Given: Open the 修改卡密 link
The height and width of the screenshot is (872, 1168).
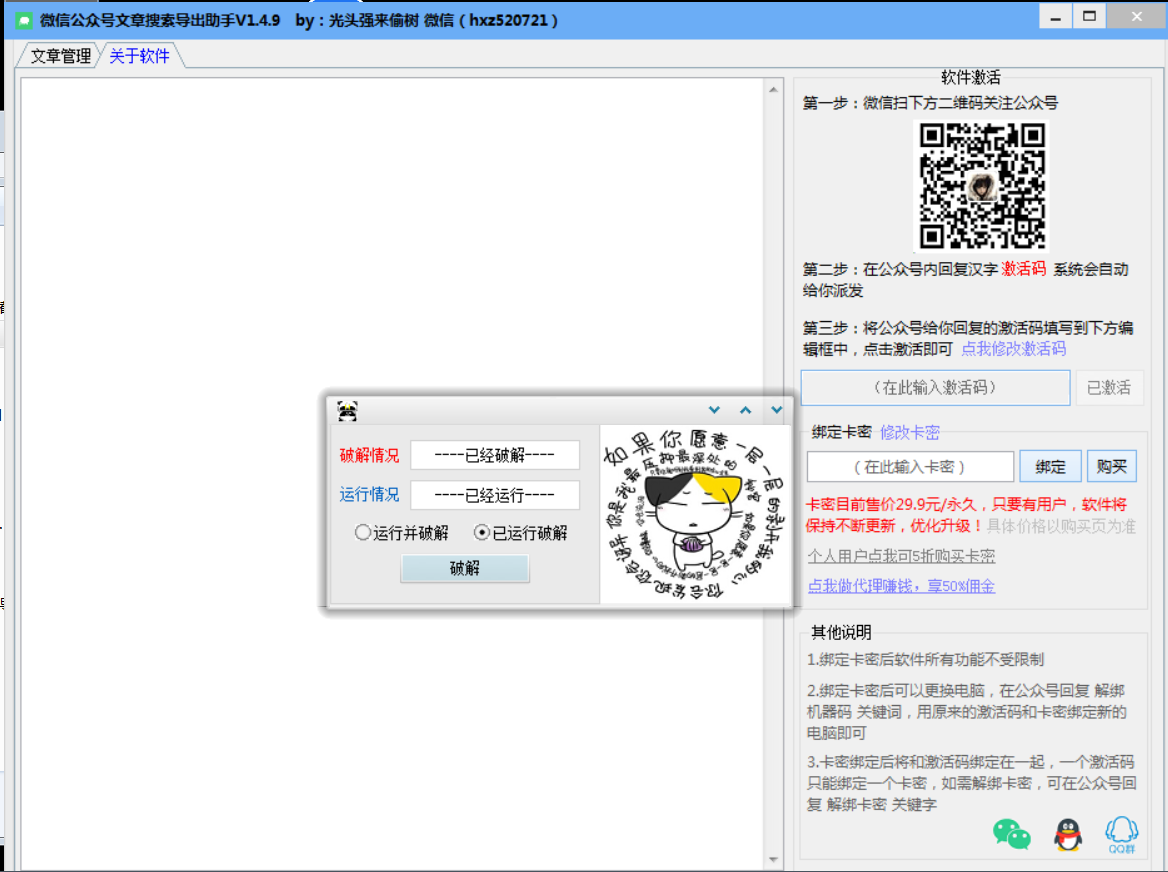Looking at the screenshot, I should coord(910,432).
